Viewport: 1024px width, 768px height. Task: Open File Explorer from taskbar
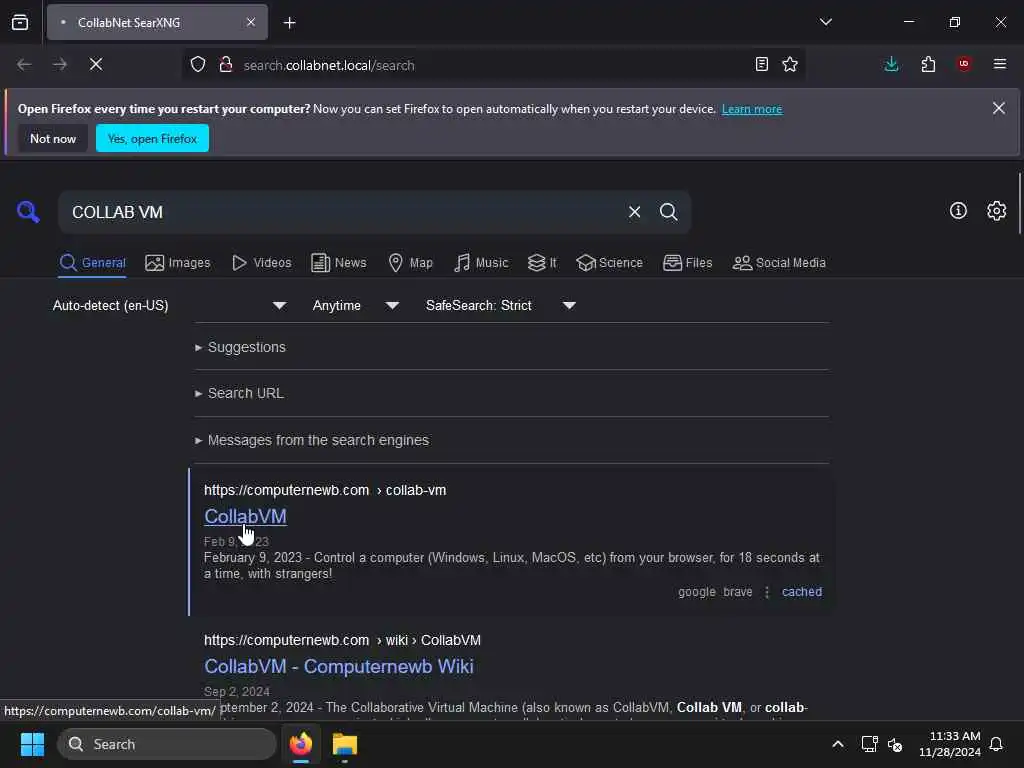click(344, 744)
